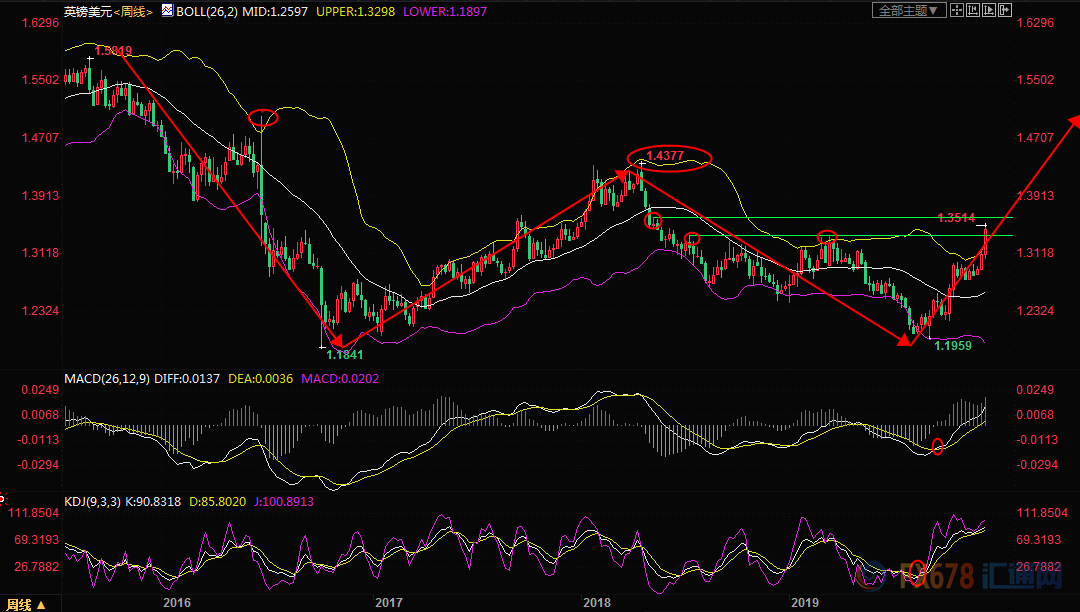Click the red circle on MACD crossover
Screen dimensions: 1080x612
pyautogui.click(x=937, y=446)
